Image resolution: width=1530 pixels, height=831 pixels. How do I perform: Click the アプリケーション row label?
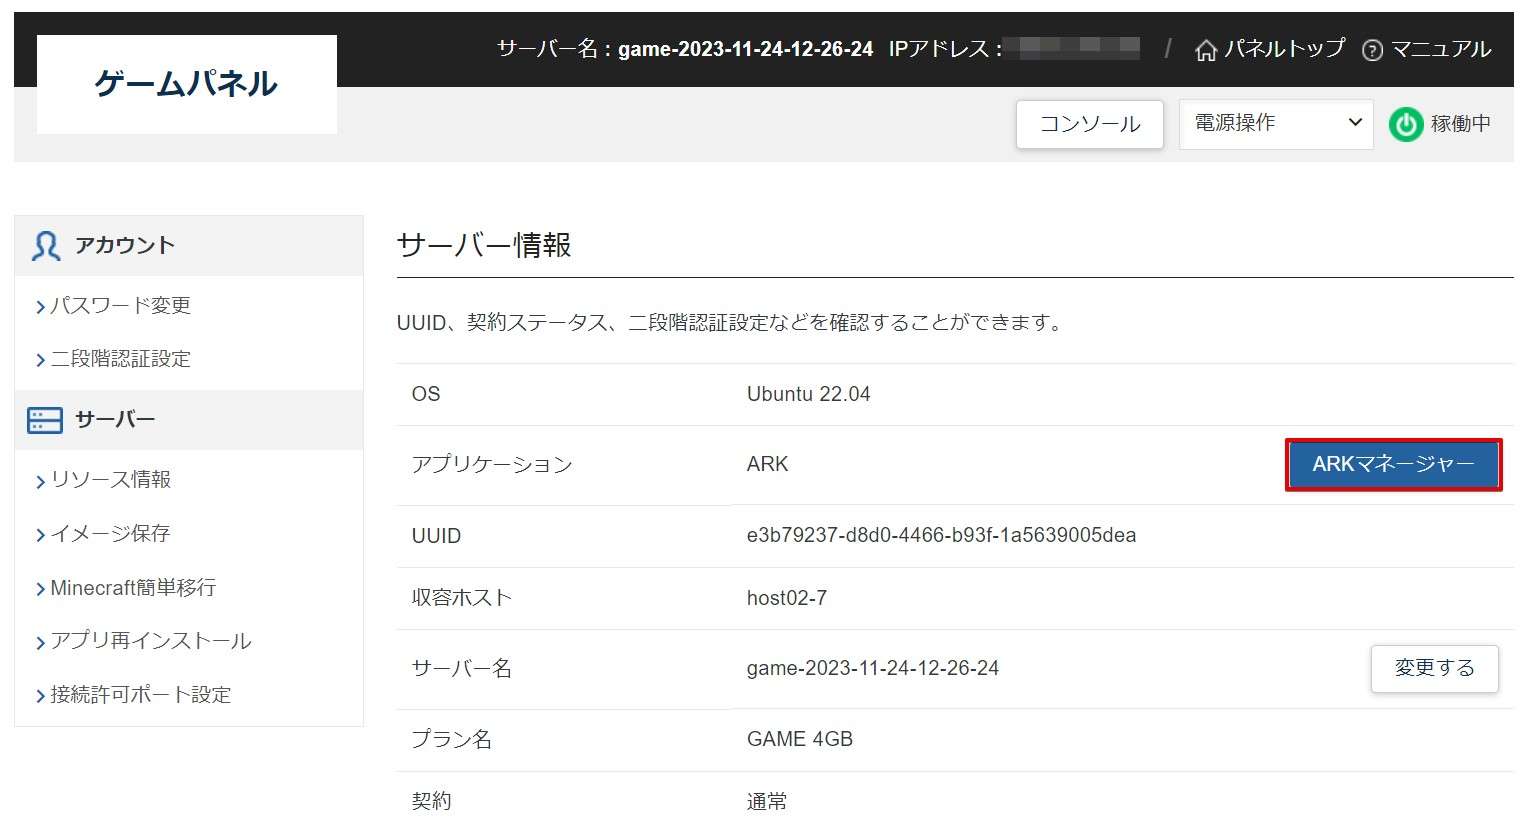coord(492,464)
